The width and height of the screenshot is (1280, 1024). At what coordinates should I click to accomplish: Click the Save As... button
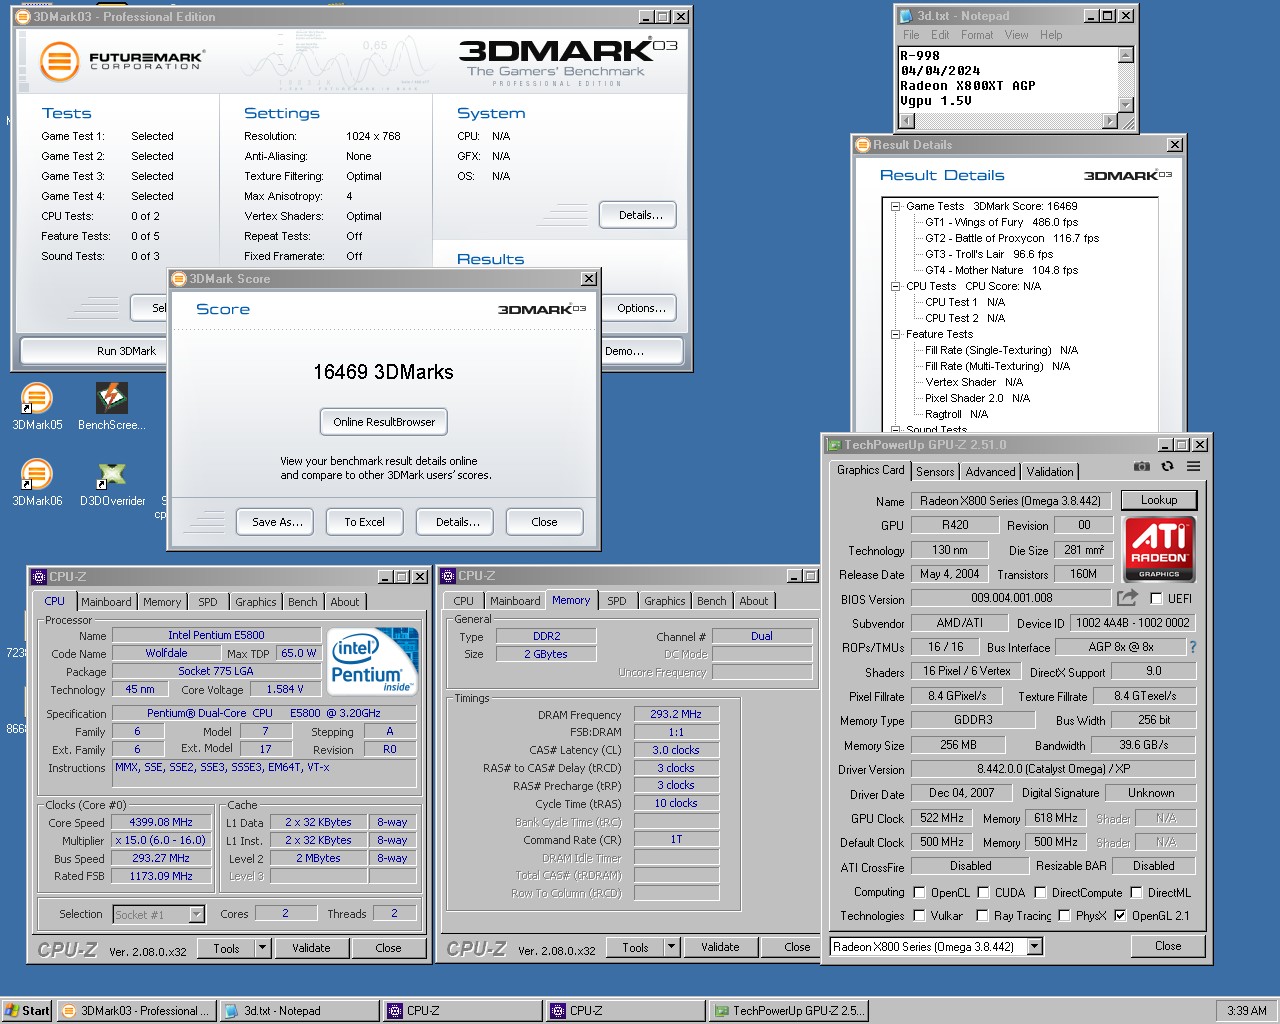(277, 522)
